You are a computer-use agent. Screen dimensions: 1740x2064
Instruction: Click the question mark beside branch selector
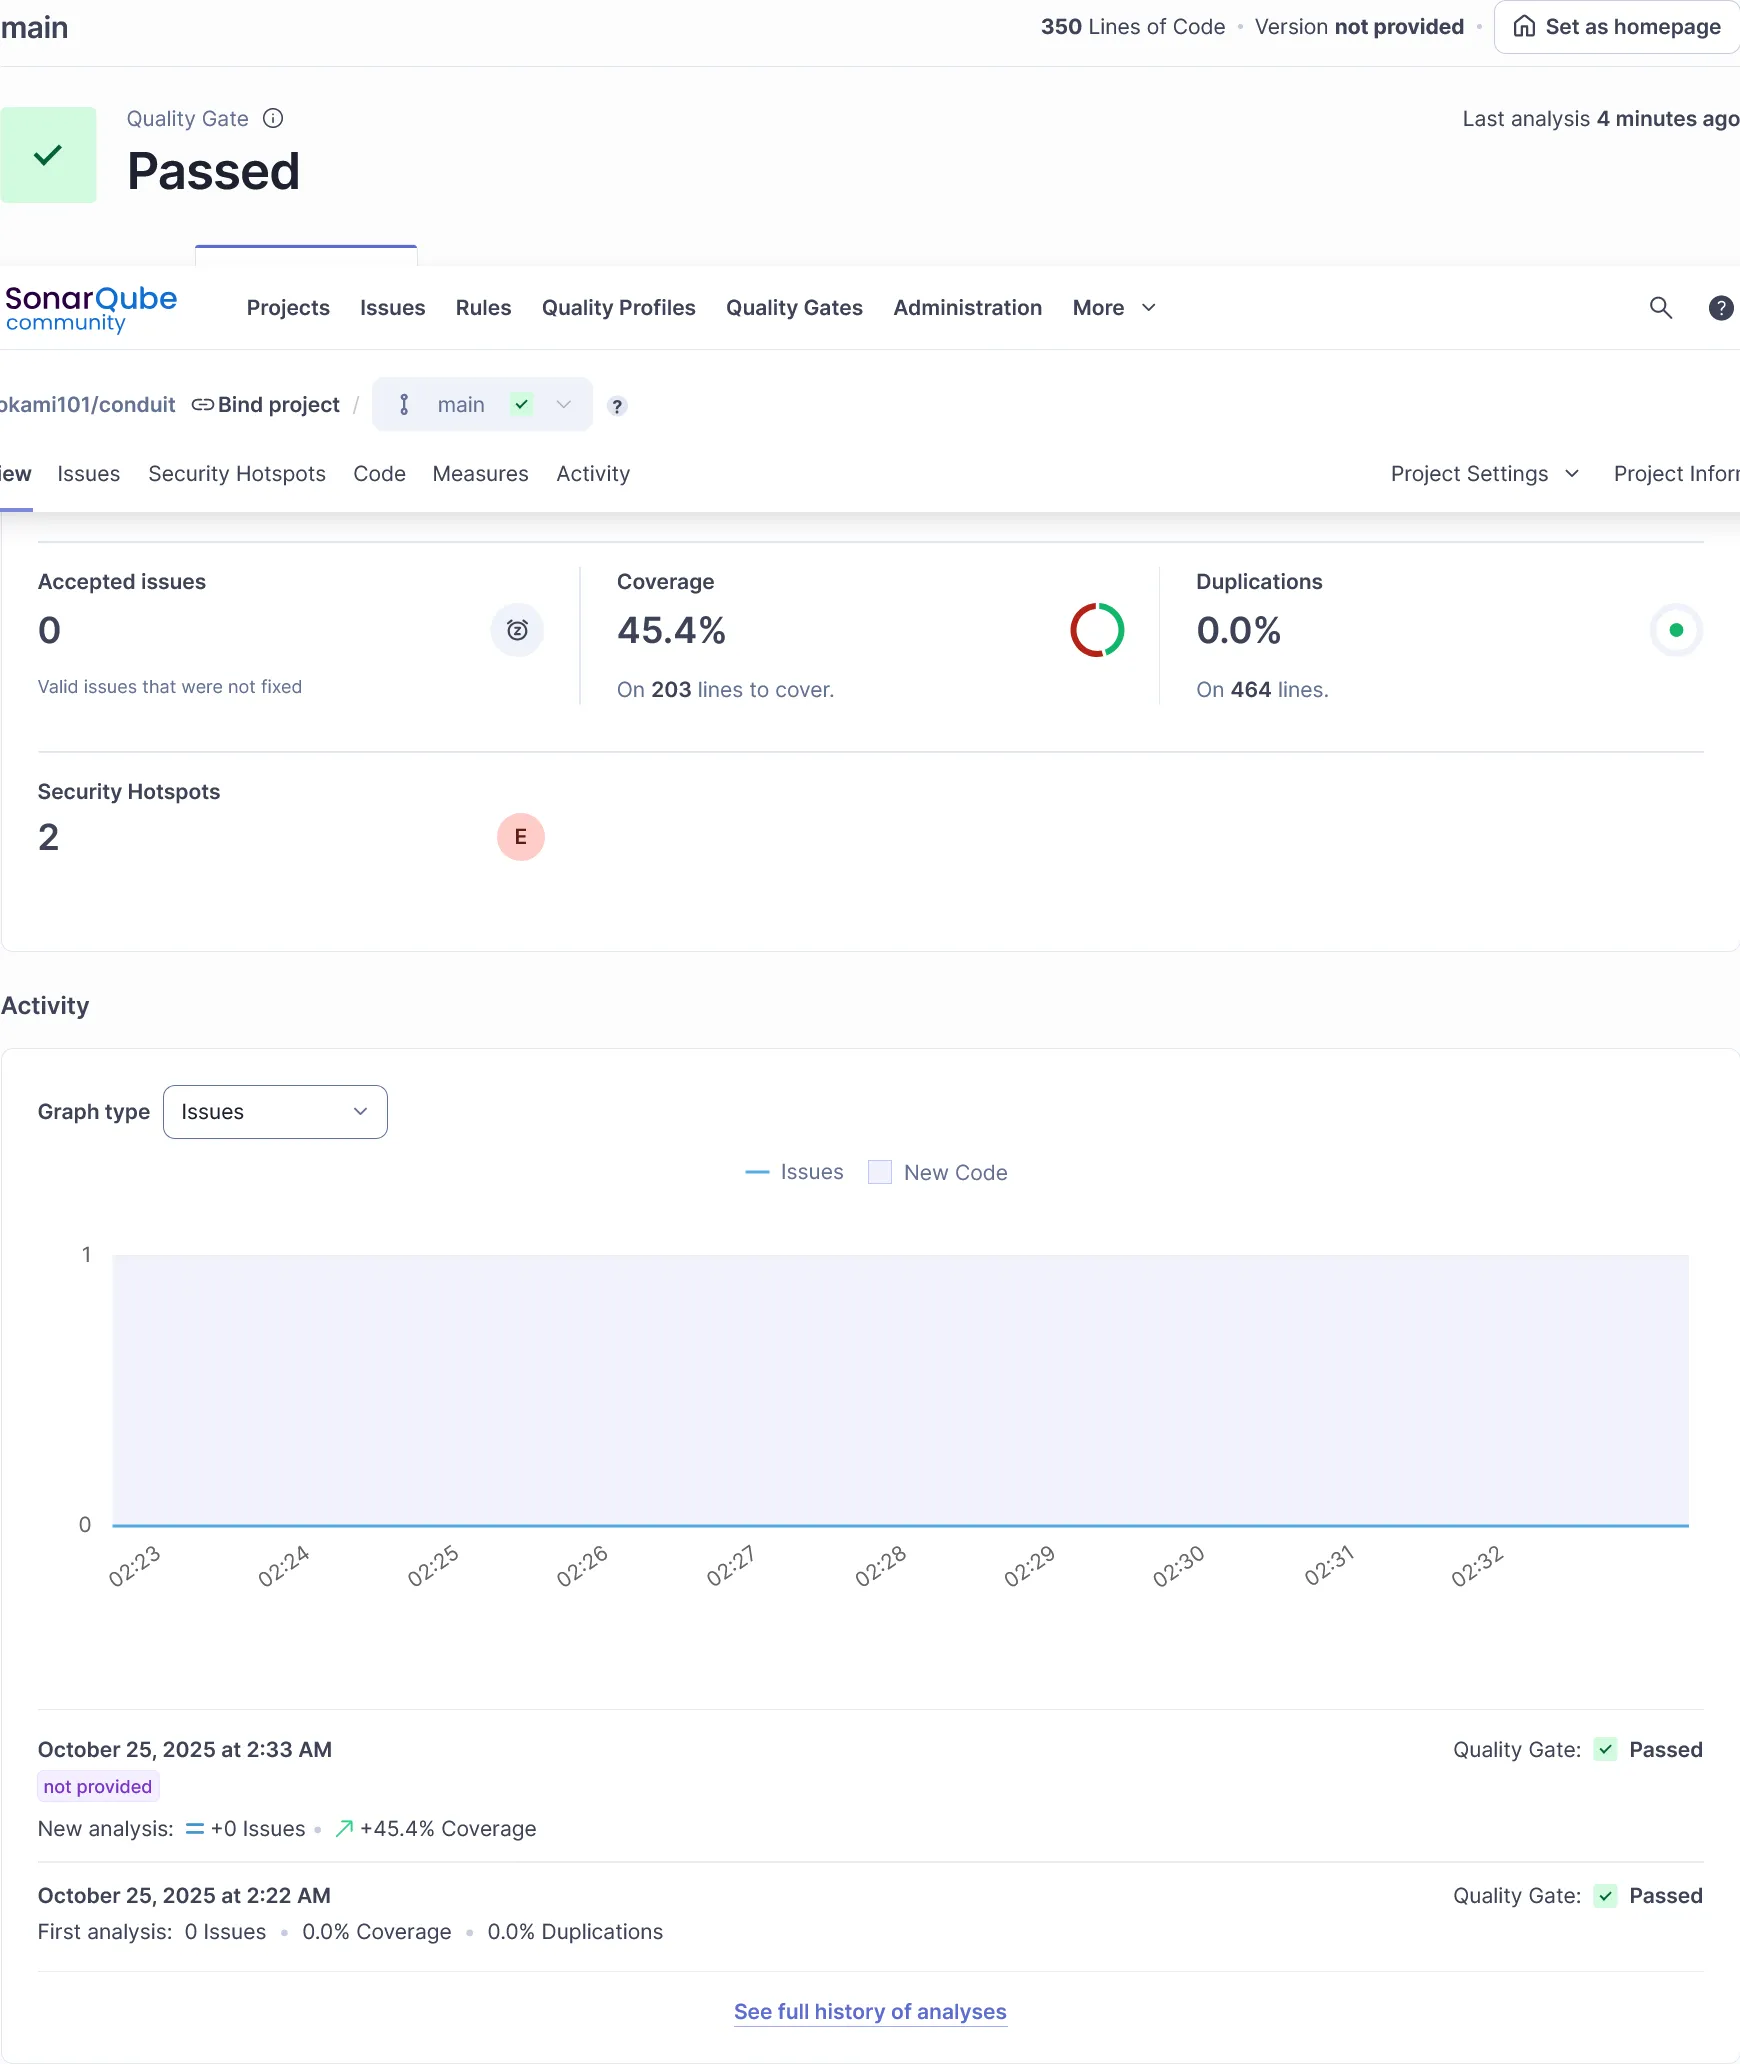click(617, 406)
